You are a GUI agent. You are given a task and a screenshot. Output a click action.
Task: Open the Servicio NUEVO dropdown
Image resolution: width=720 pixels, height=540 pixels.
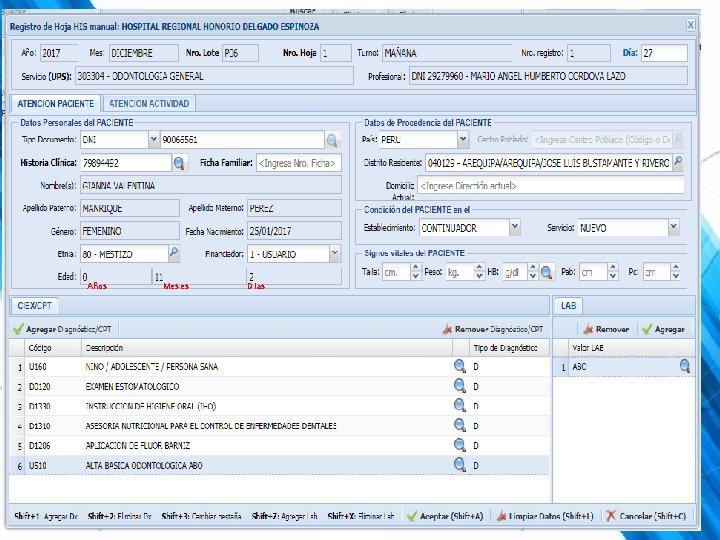673,227
